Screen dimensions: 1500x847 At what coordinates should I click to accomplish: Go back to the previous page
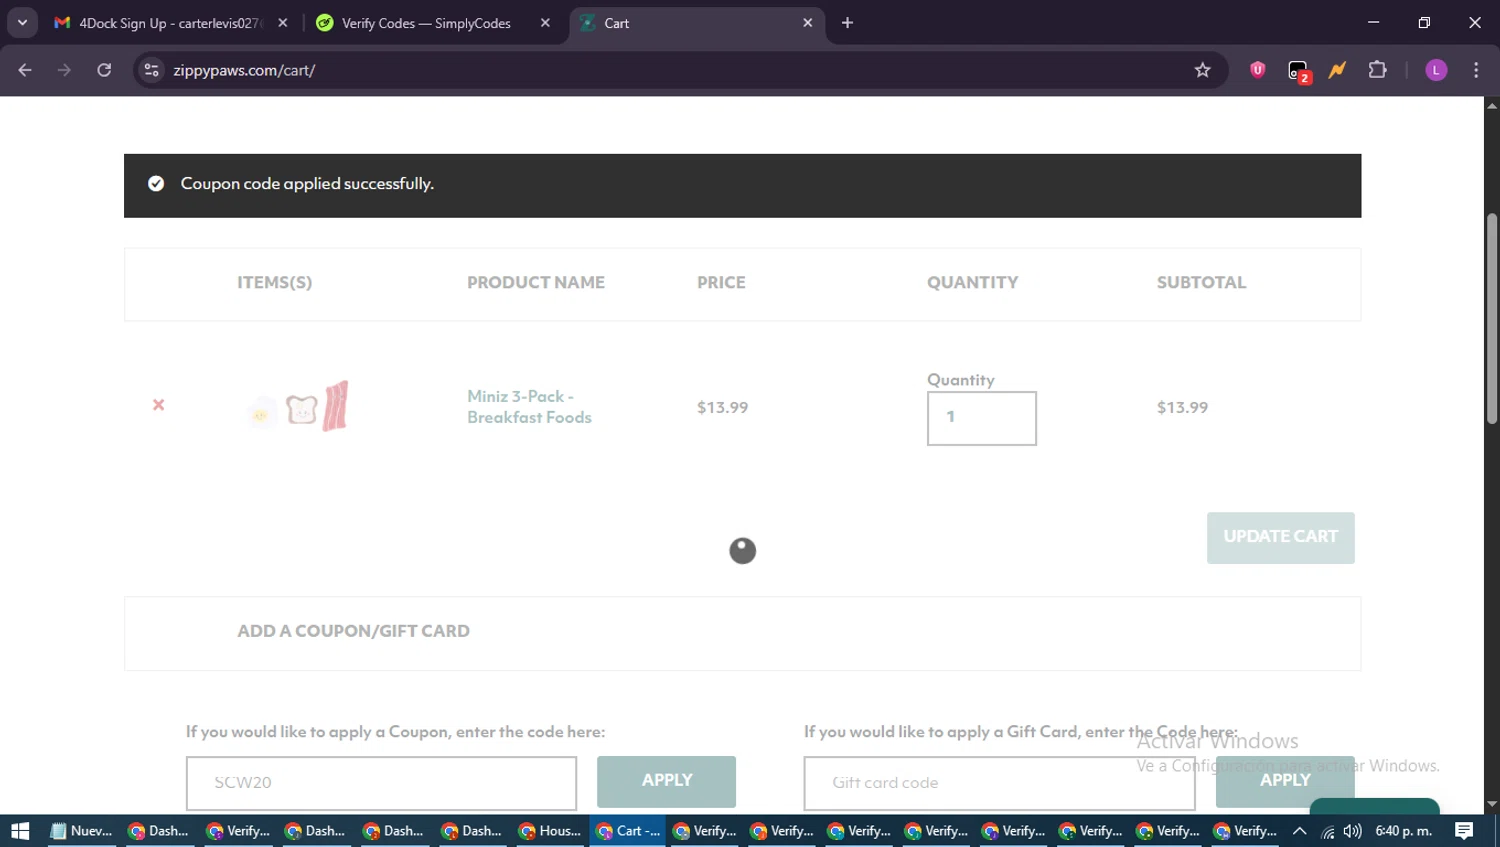point(25,70)
